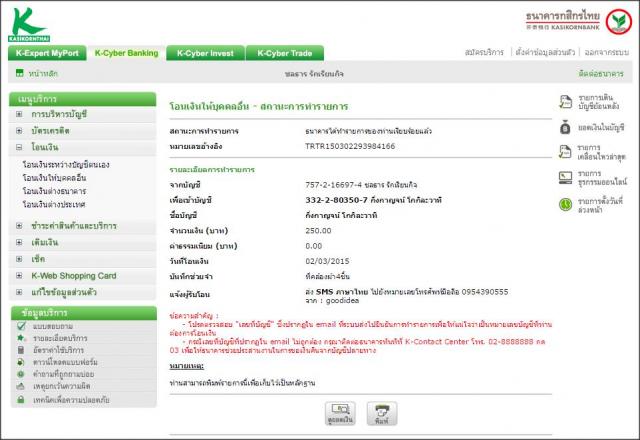Expand the การบริหารบัญชี menu section
Screen dimensions: 640x440
pos(19,115)
